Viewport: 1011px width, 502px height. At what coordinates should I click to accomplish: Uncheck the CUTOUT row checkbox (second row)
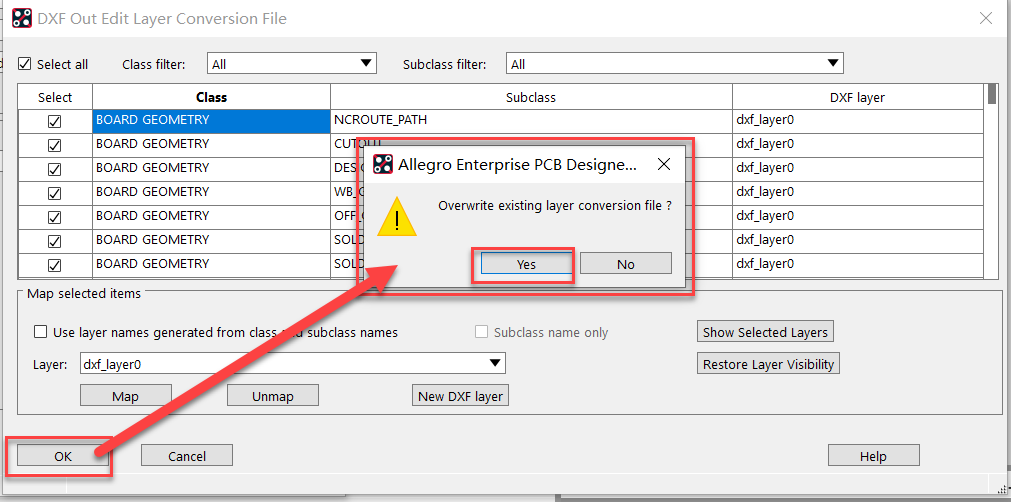[55, 145]
